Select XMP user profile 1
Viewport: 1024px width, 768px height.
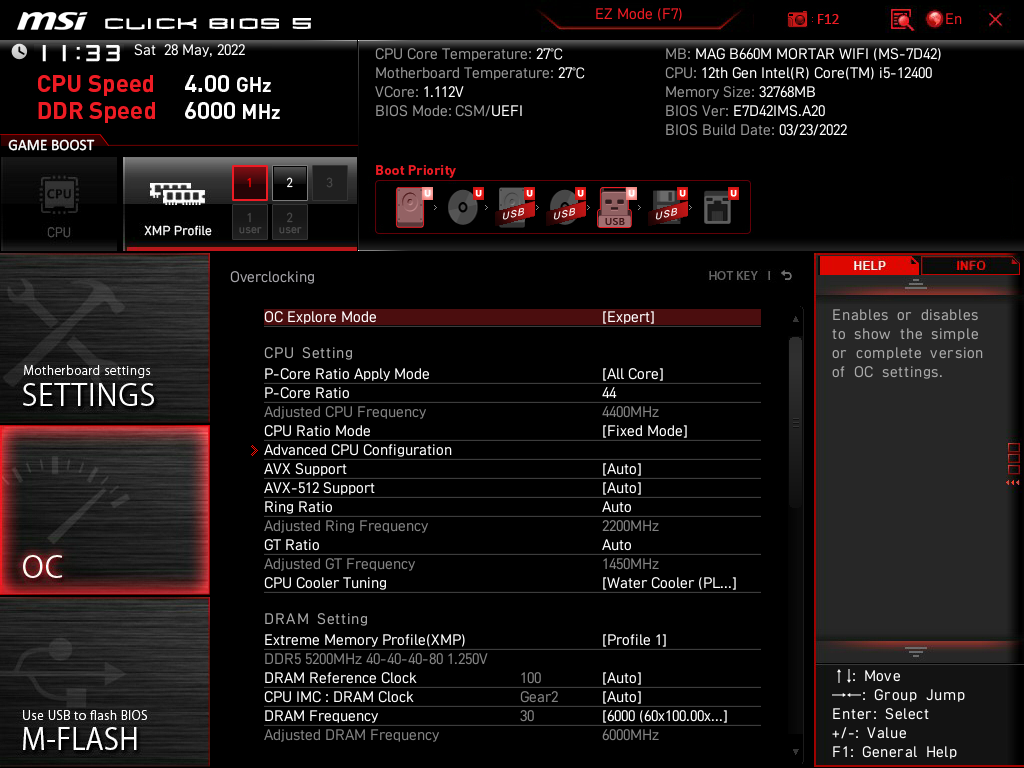pos(249,222)
